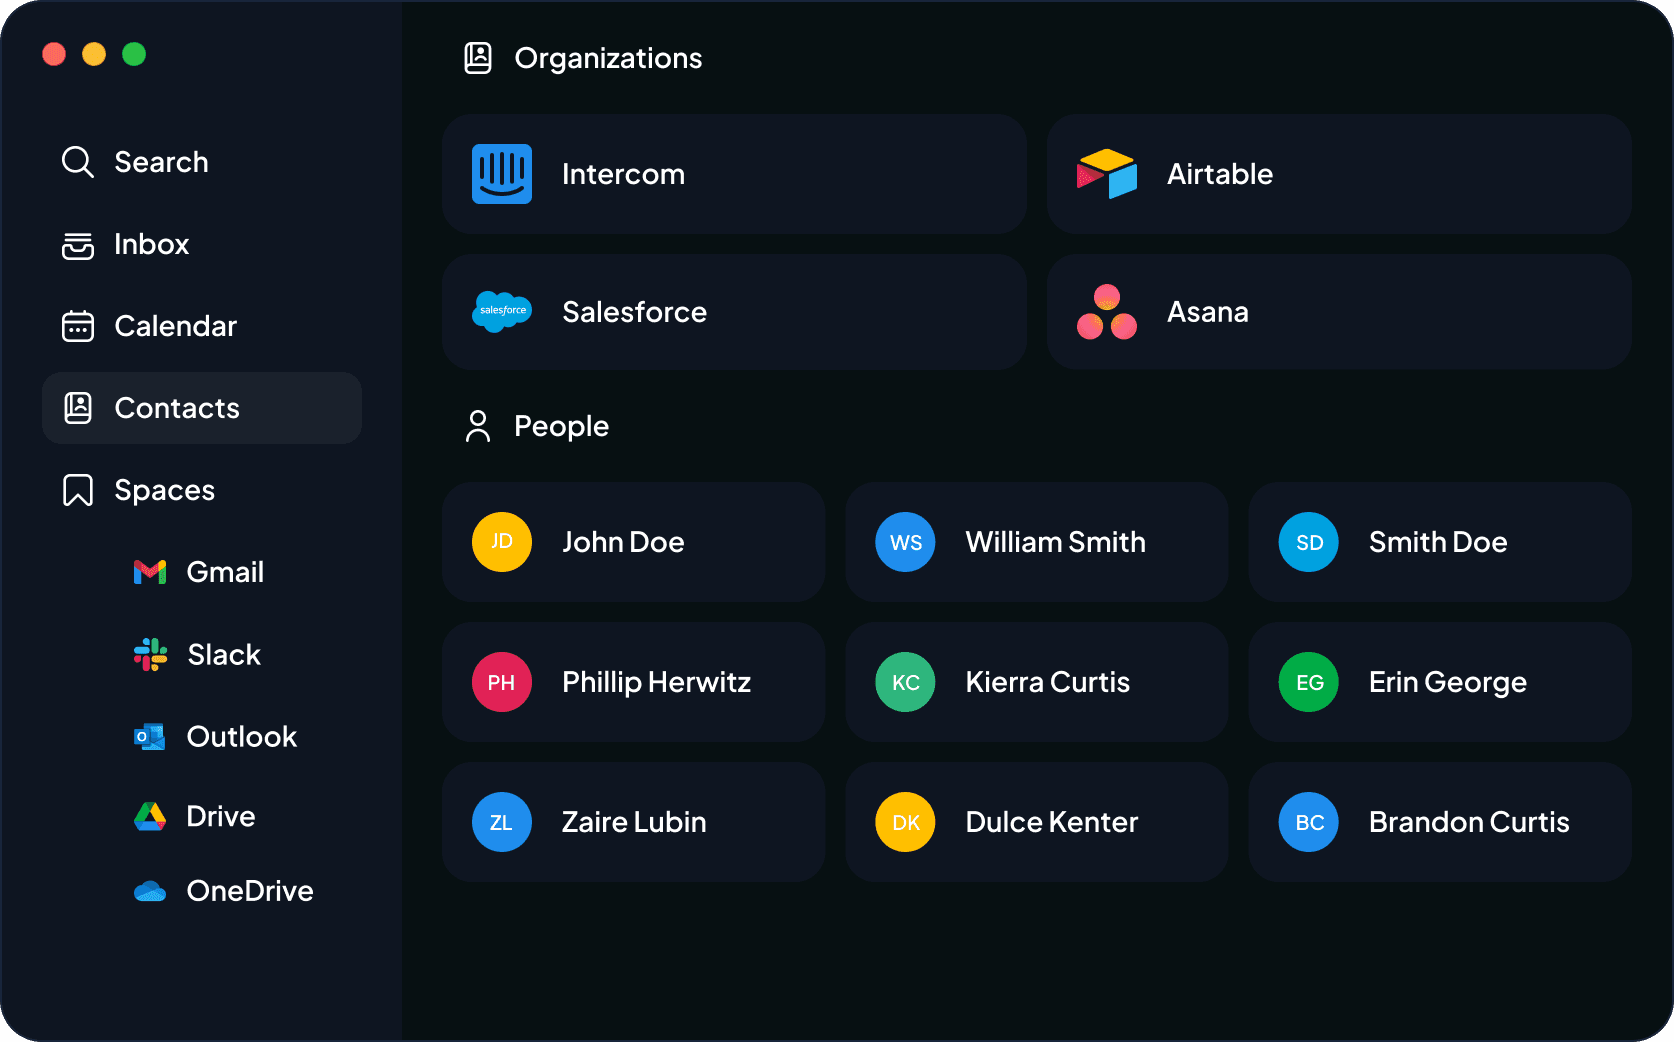Open the Salesforce organization card
This screenshot has height=1042, width=1674.
734,312
